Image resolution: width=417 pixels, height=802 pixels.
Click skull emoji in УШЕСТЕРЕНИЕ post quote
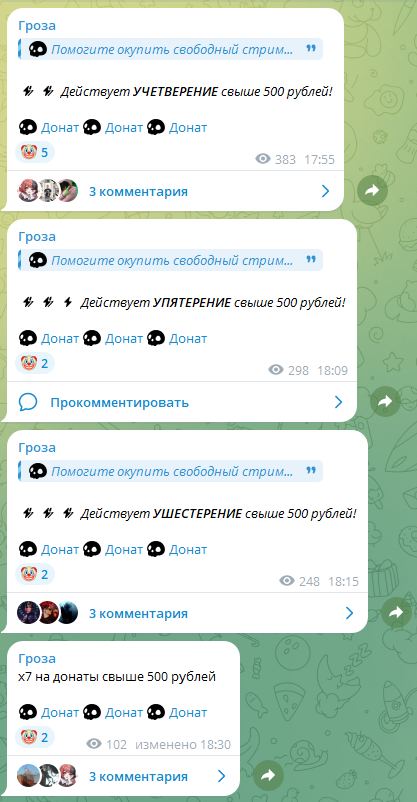click(37, 471)
